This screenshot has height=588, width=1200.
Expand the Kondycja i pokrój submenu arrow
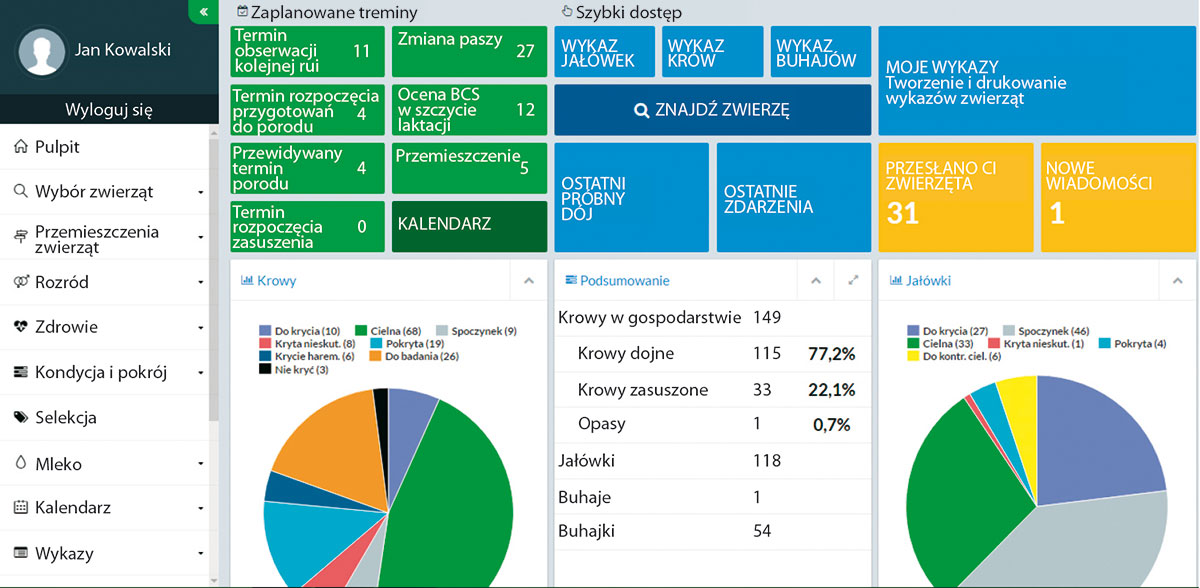click(x=201, y=374)
